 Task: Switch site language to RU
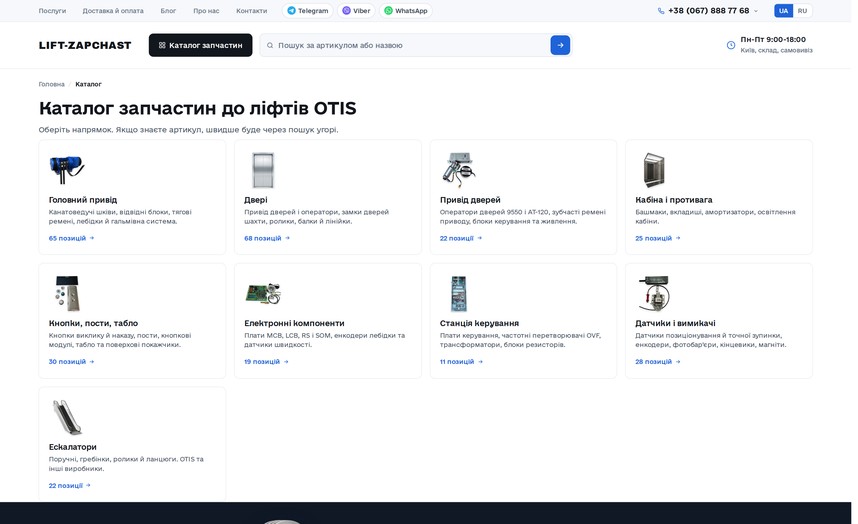(802, 11)
